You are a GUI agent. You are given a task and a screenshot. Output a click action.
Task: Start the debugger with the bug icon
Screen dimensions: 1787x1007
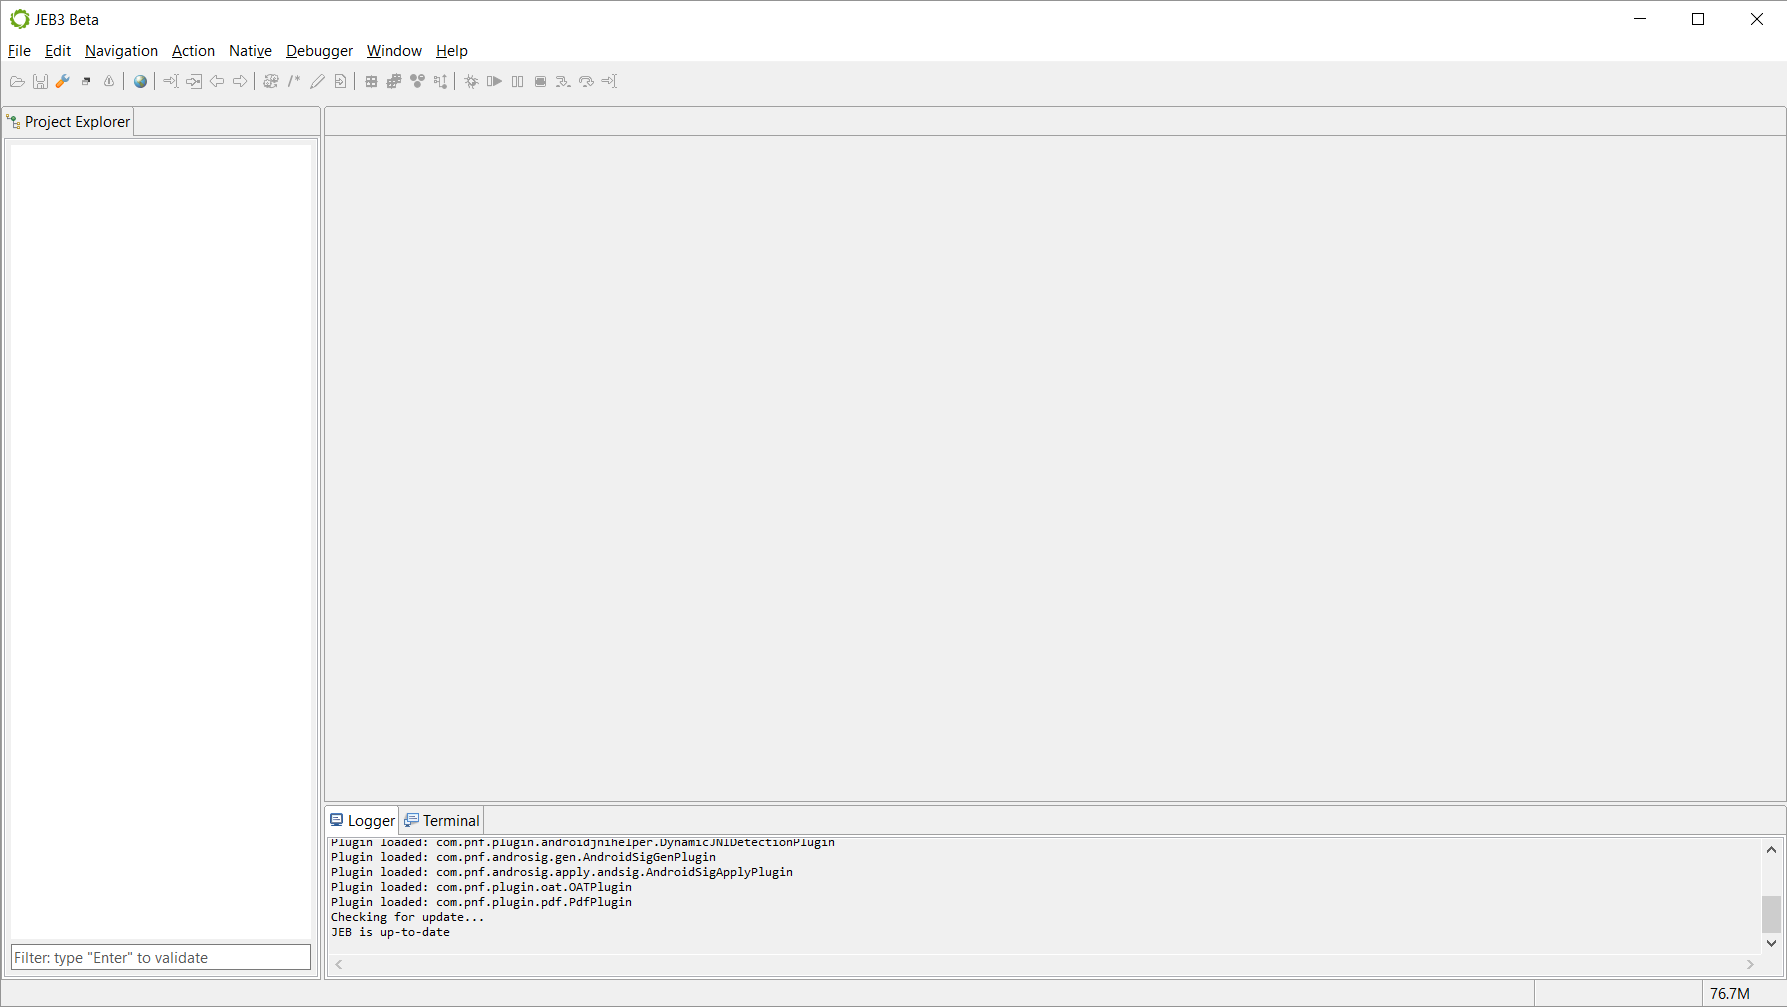click(x=471, y=81)
